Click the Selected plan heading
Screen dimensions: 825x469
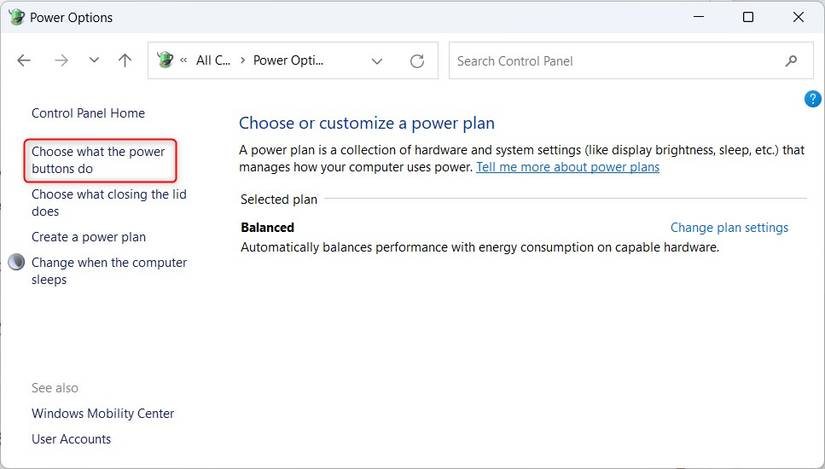coord(279,199)
